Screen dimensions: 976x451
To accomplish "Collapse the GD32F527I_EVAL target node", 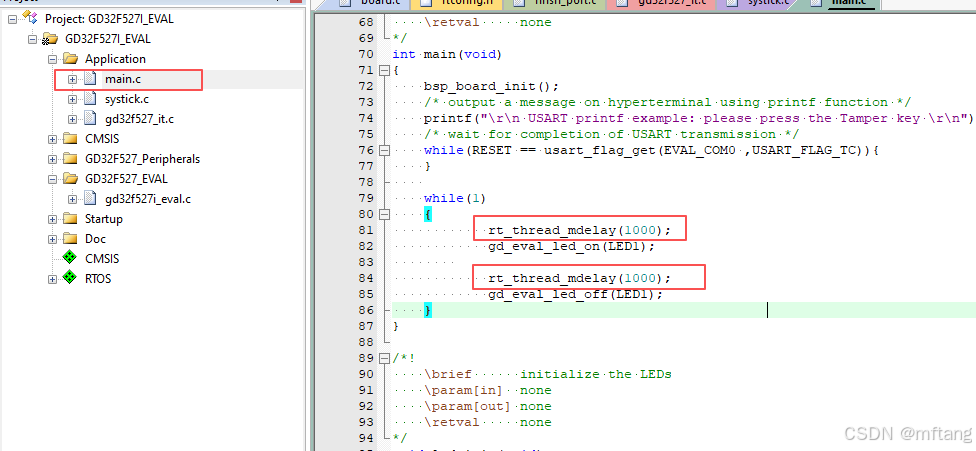I will [x=32, y=39].
